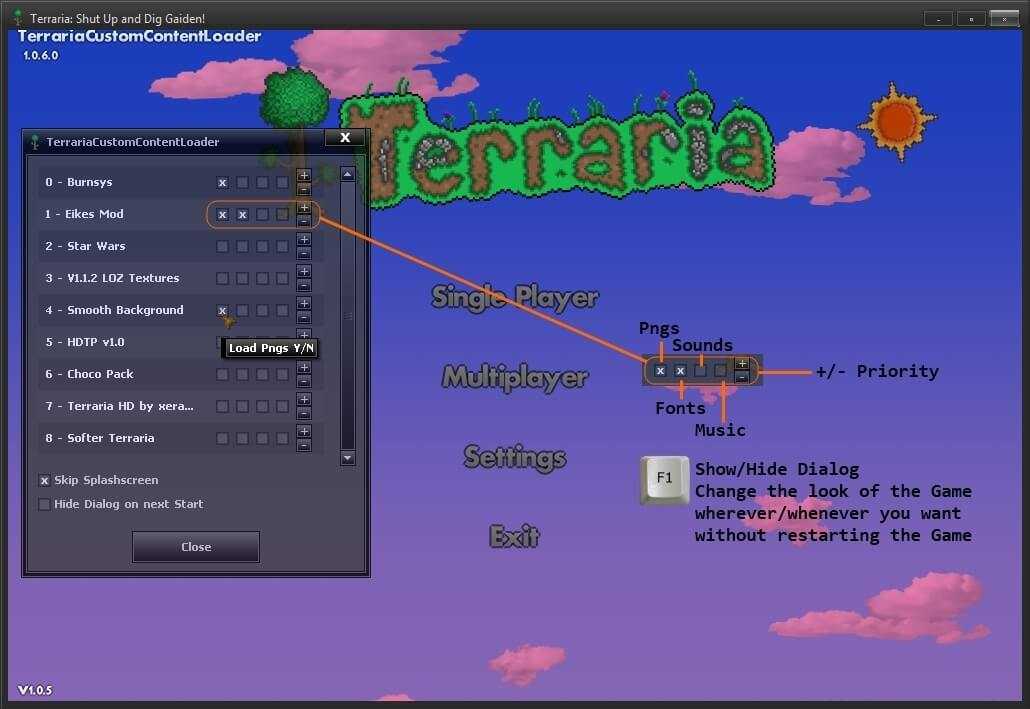This screenshot has height=709, width=1030.
Task: Decrease Smooth Background priority with minus
Action: point(303,317)
